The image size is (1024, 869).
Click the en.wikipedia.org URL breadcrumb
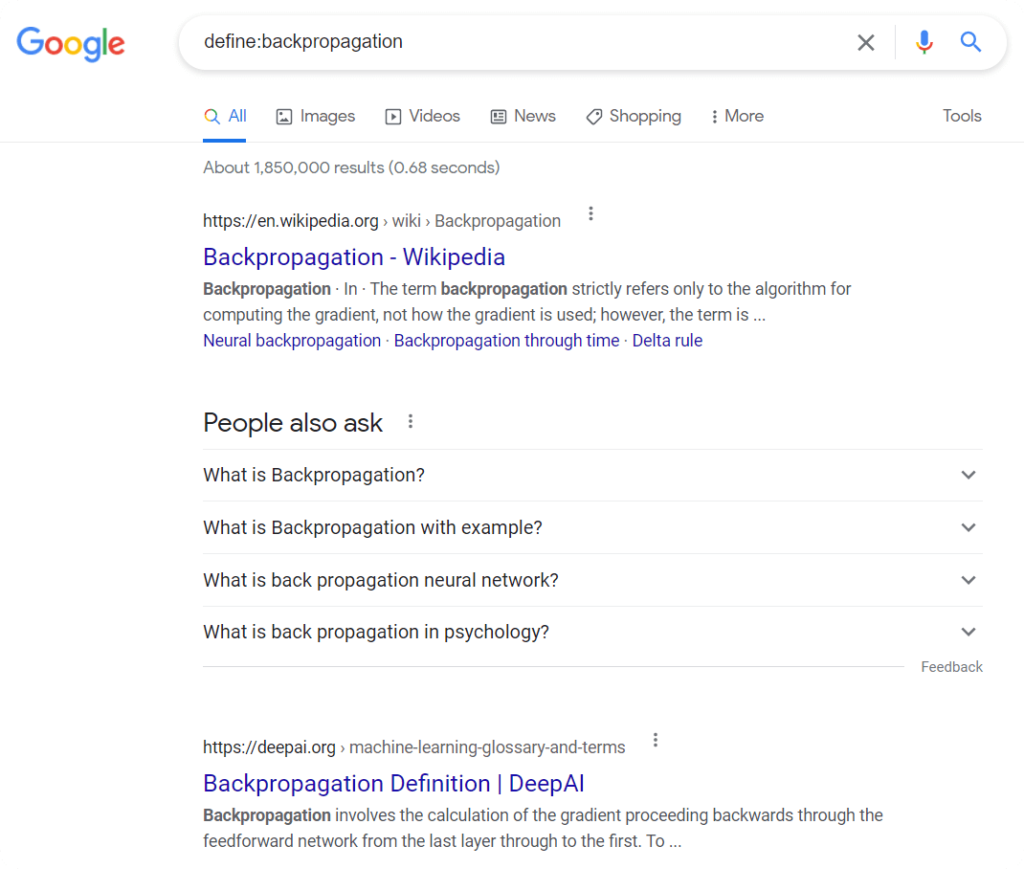(381, 221)
